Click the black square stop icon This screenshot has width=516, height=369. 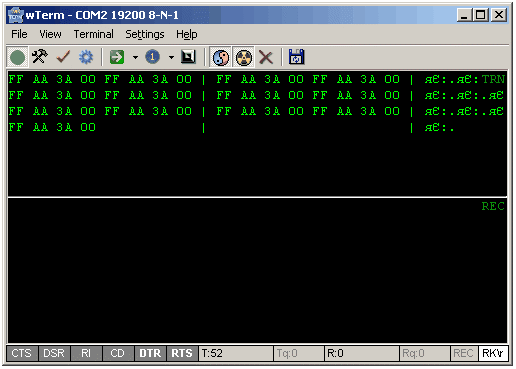pos(188,57)
